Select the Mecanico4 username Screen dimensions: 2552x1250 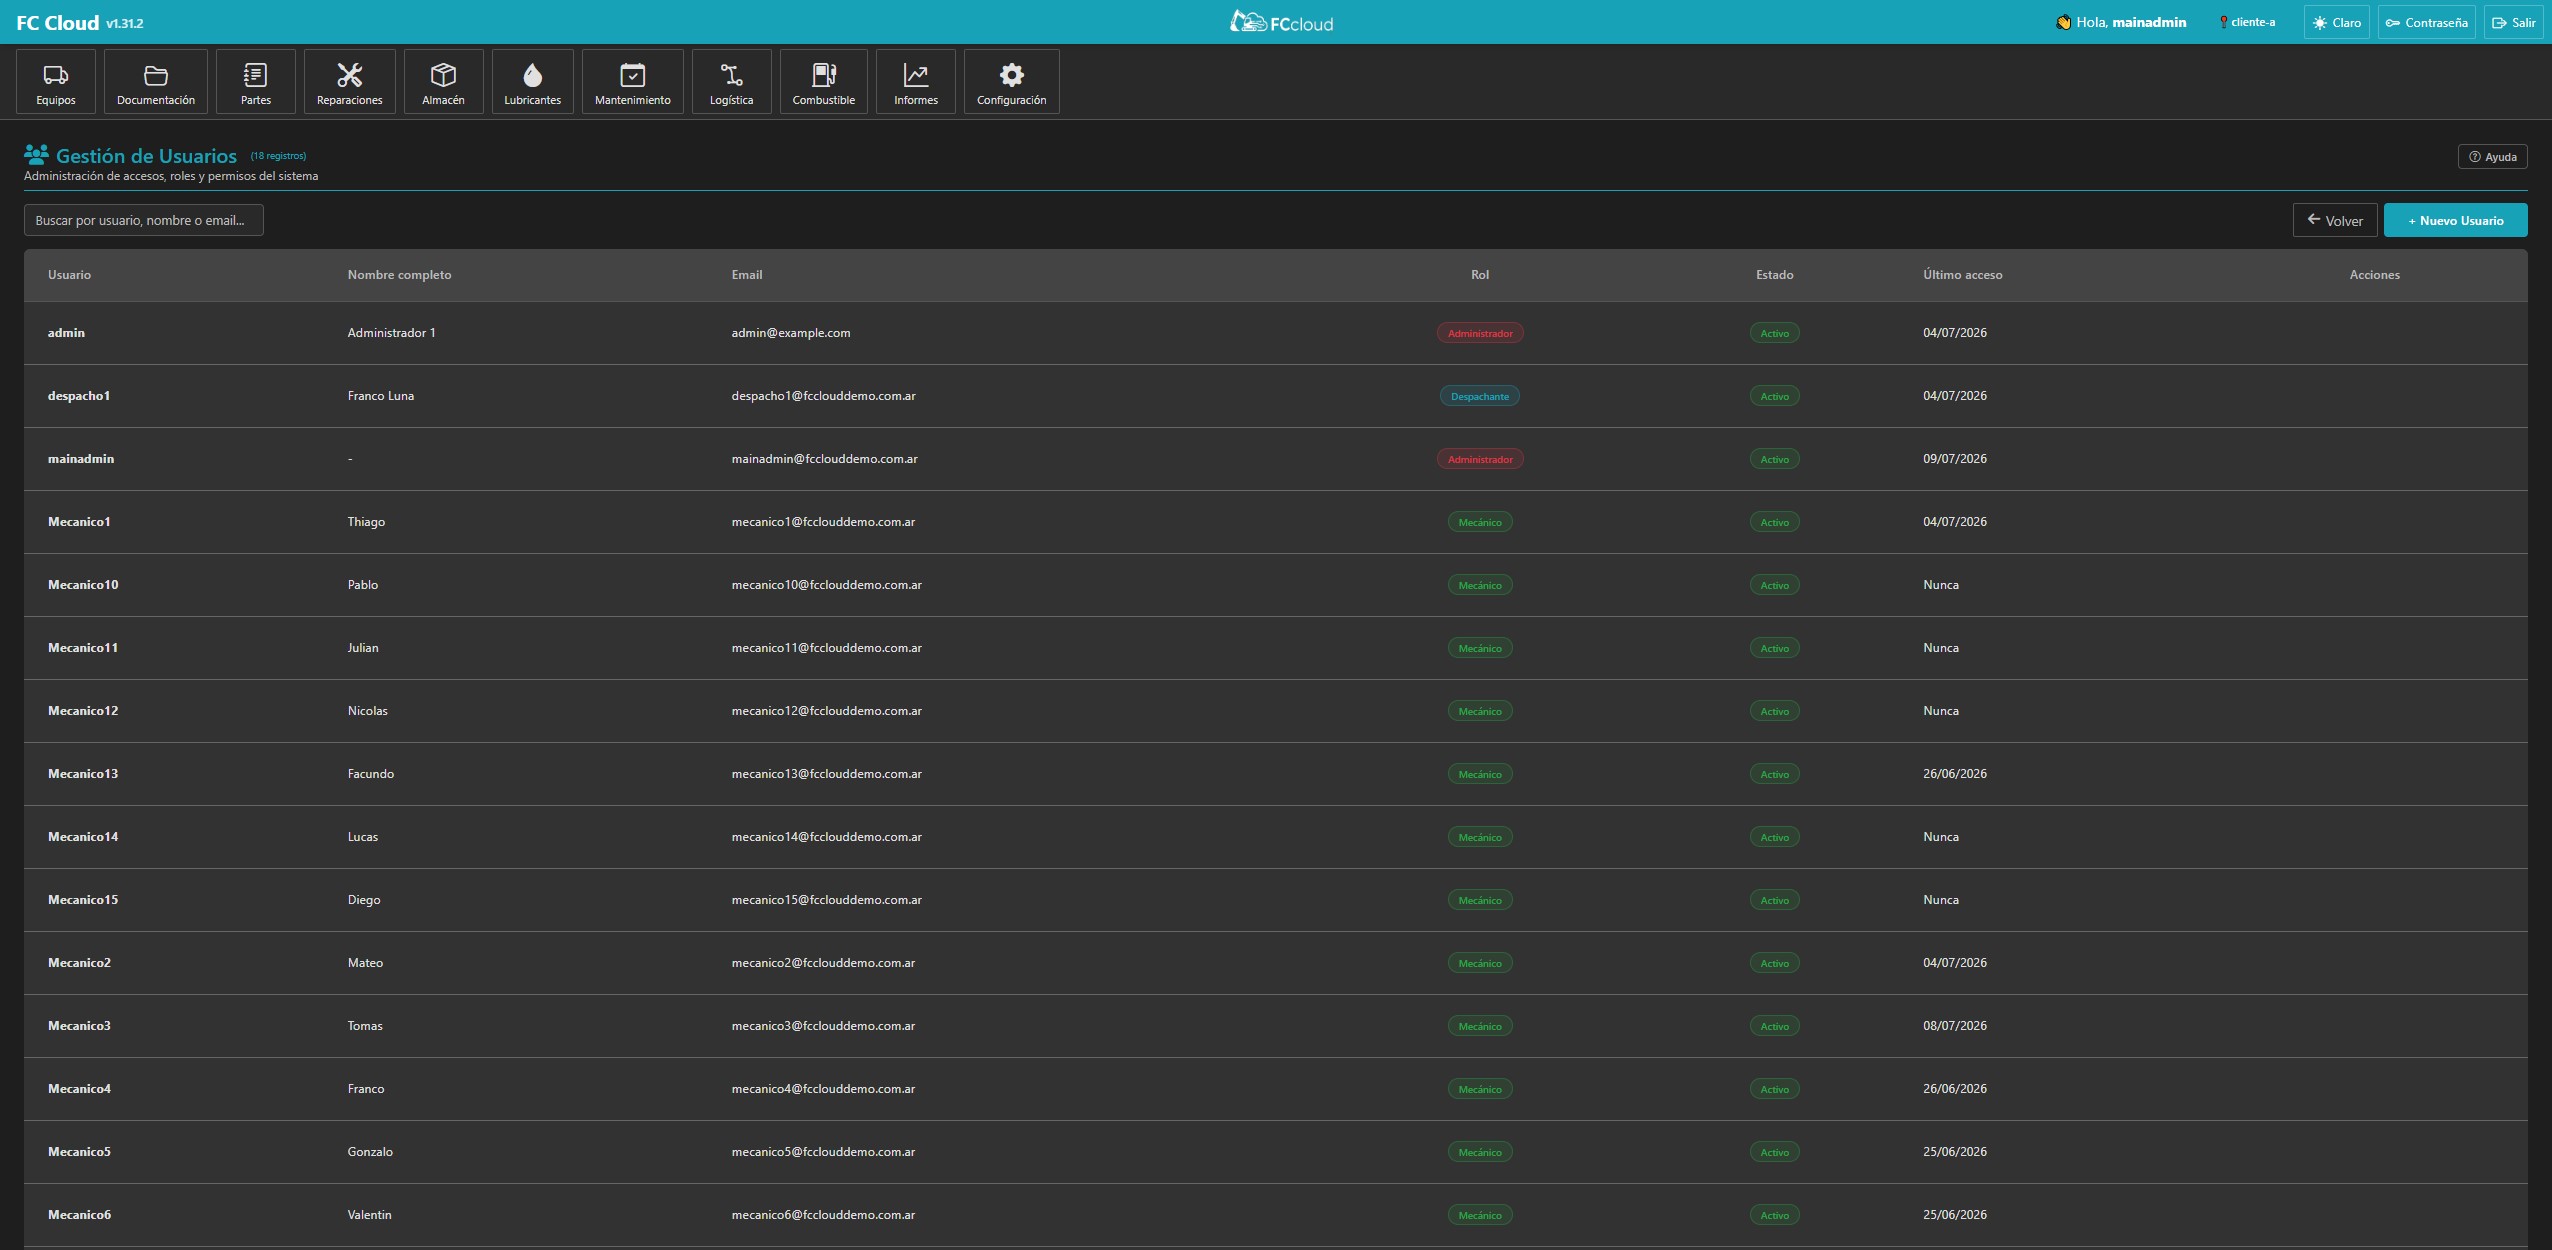tap(80, 1089)
